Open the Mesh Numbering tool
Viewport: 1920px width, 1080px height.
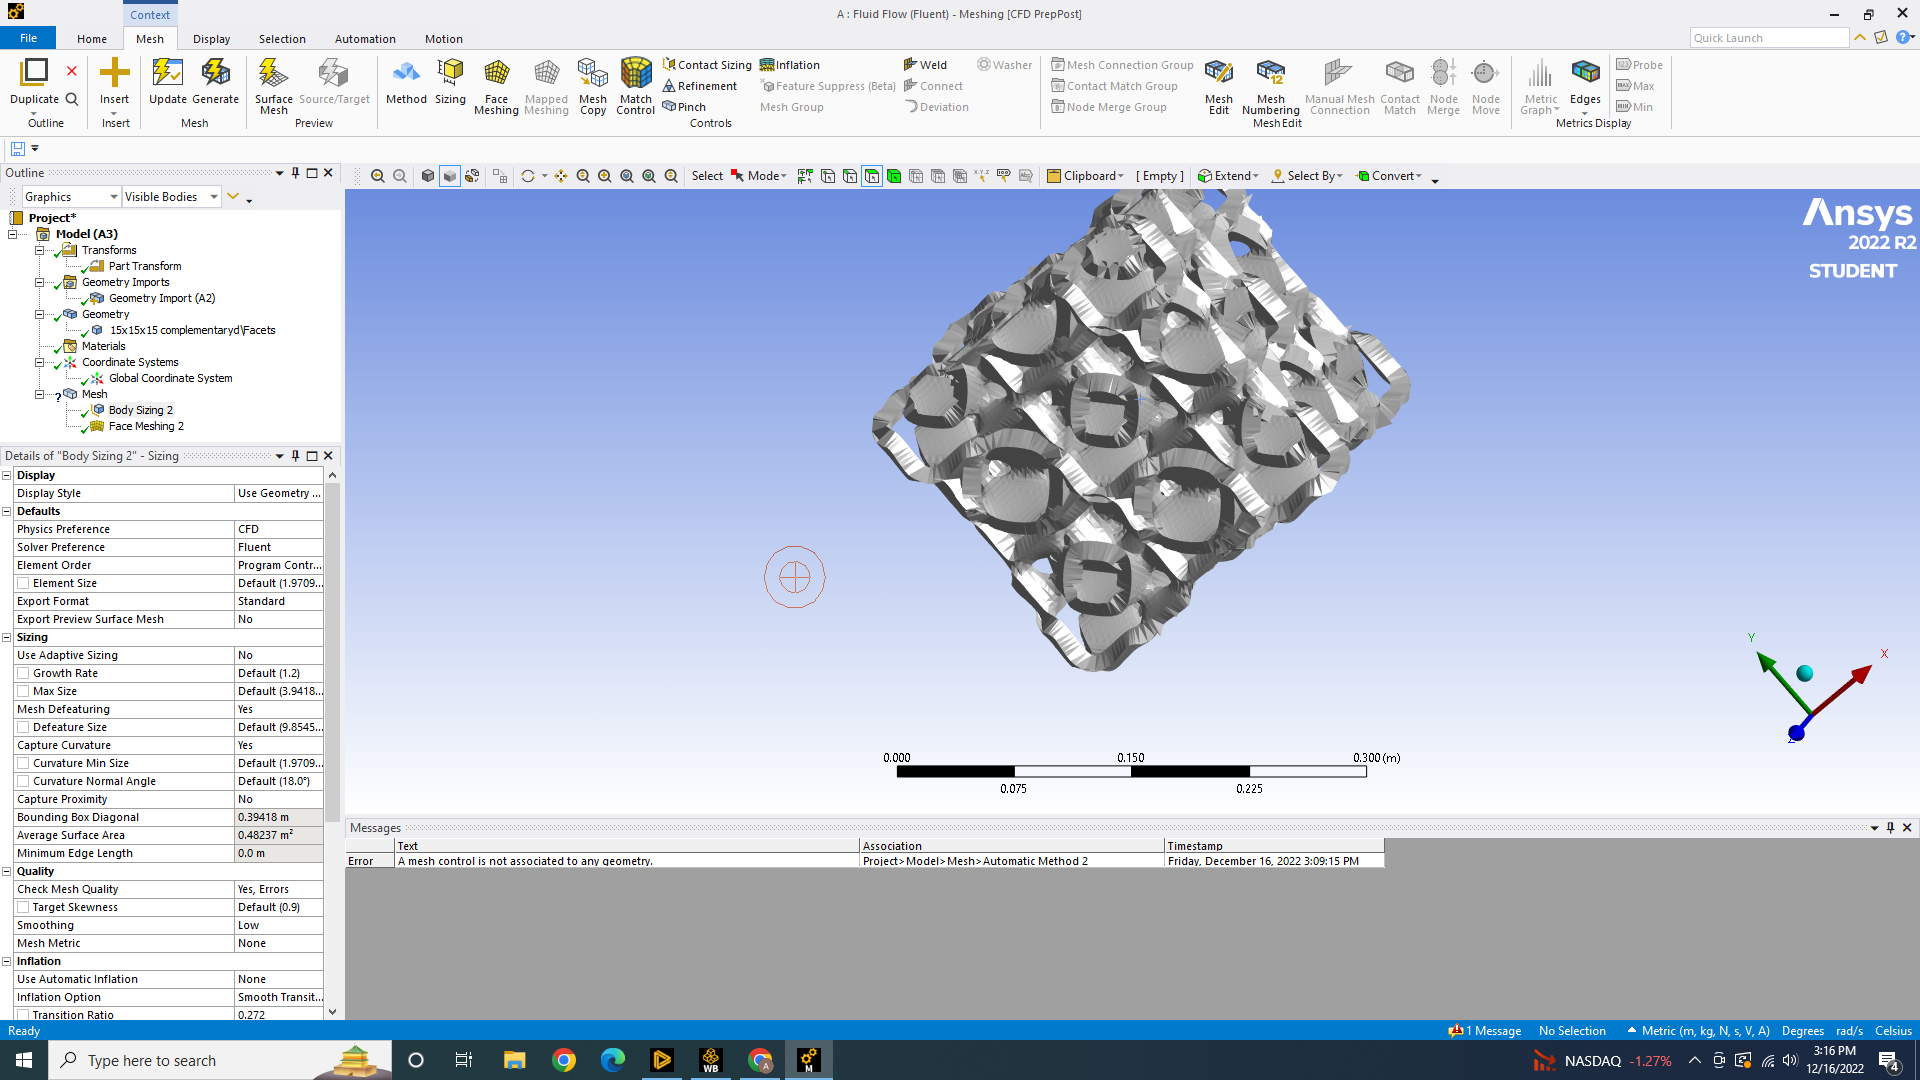pos(1270,86)
